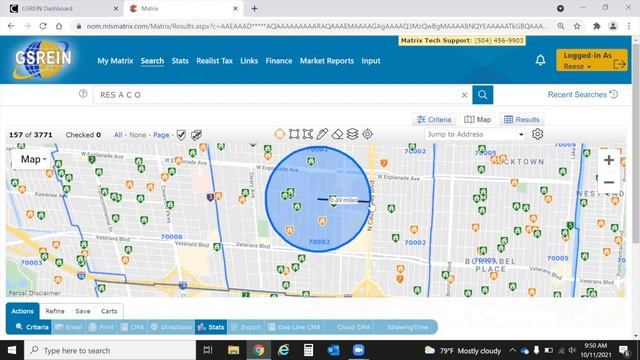Viewport: 640px width, 360px height.
Task: Open Outlook from the taskbar
Action: tap(333, 350)
